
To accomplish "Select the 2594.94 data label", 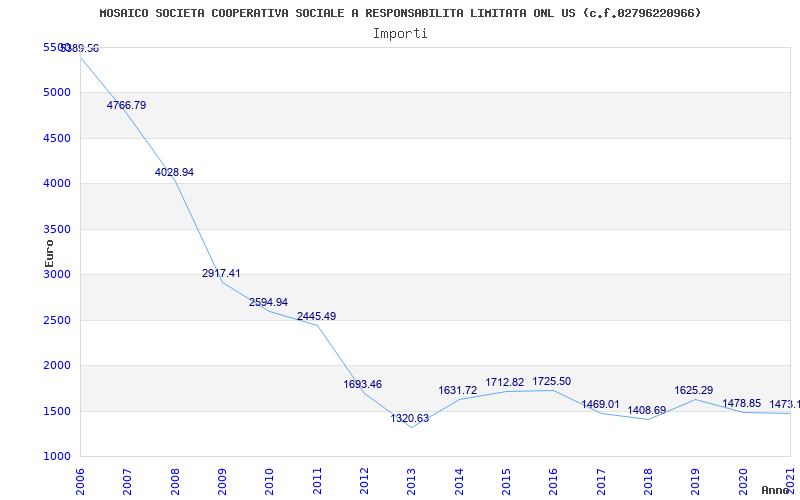I will coord(268,302).
